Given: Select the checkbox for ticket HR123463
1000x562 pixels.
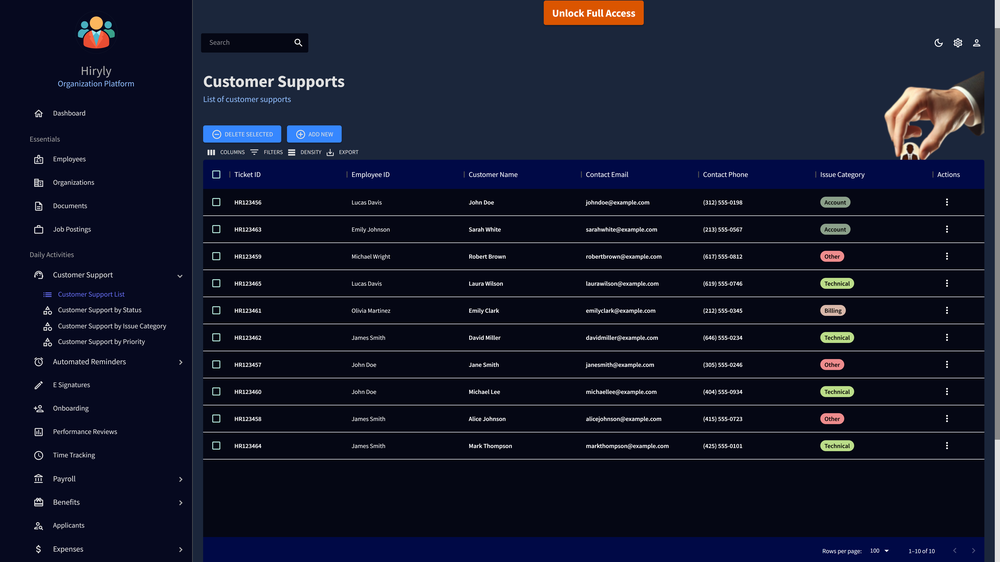Looking at the screenshot, I should coord(216,229).
